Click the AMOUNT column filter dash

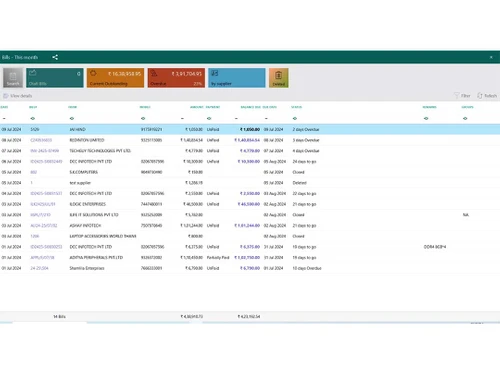pyautogui.click(x=182, y=118)
